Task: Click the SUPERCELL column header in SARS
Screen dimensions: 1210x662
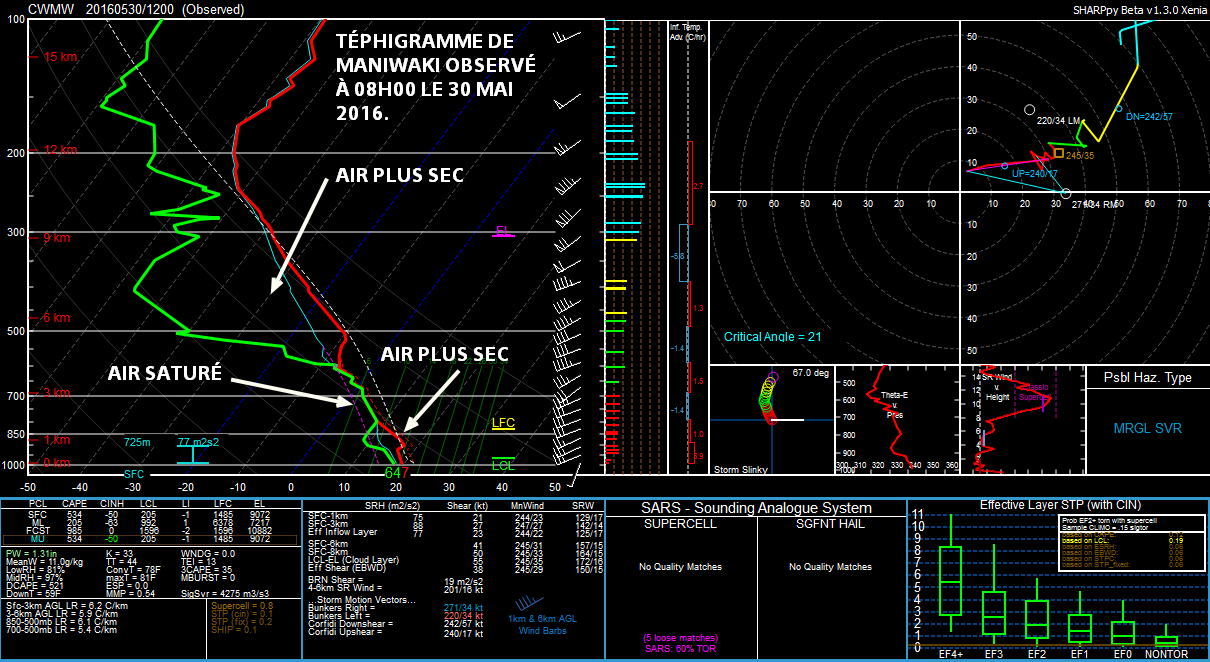Action: [680, 523]
